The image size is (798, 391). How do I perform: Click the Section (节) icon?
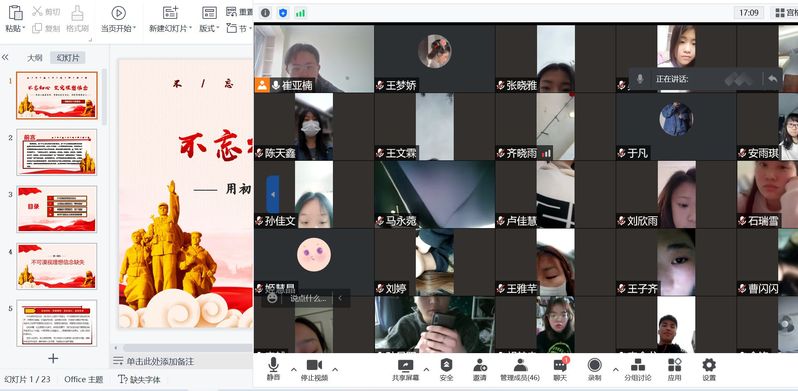click(232, 28)
